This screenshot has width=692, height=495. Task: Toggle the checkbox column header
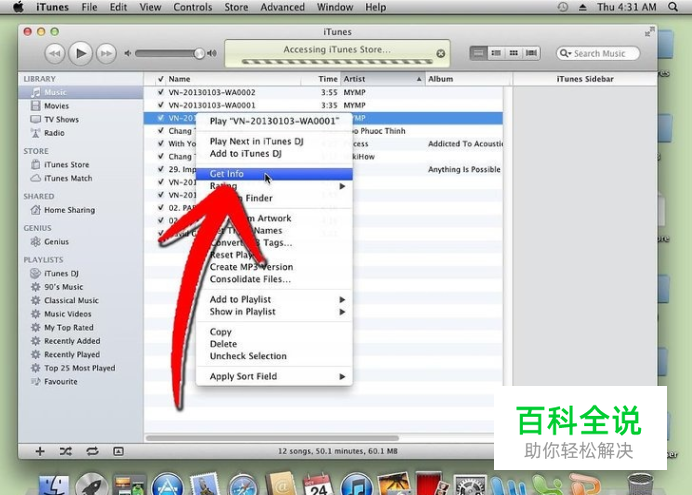click(161, 79)
